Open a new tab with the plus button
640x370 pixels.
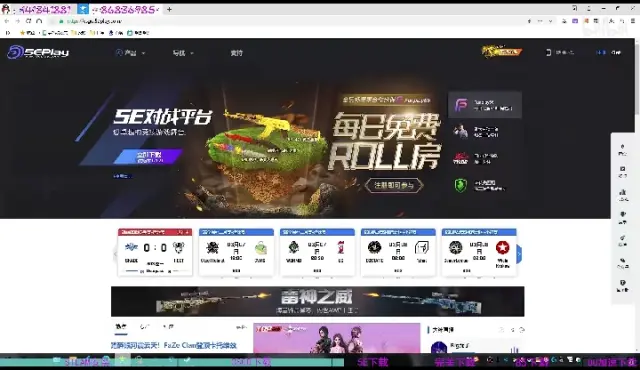click(x=169, y=9)
